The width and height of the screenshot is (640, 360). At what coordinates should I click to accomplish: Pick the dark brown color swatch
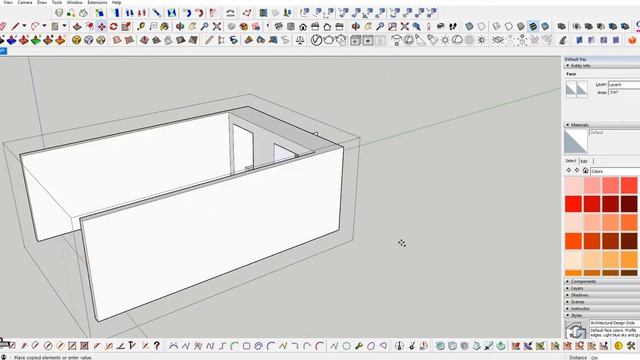629,241
